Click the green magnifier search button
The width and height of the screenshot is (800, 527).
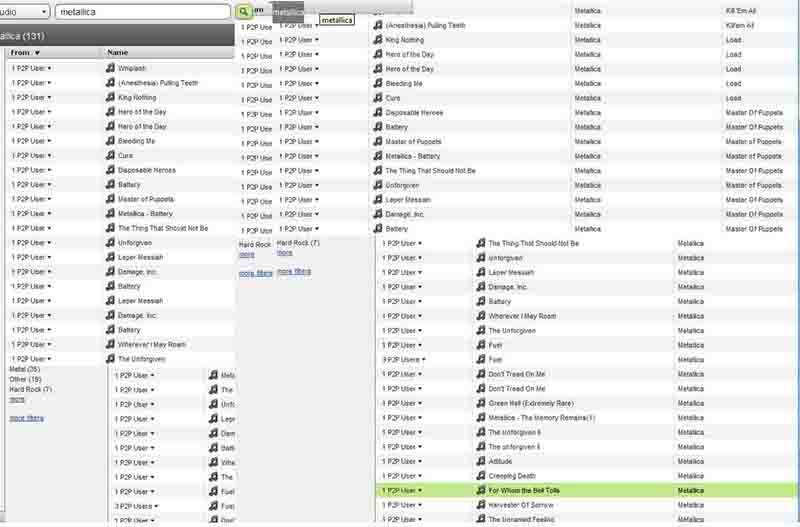pos(244,12)
